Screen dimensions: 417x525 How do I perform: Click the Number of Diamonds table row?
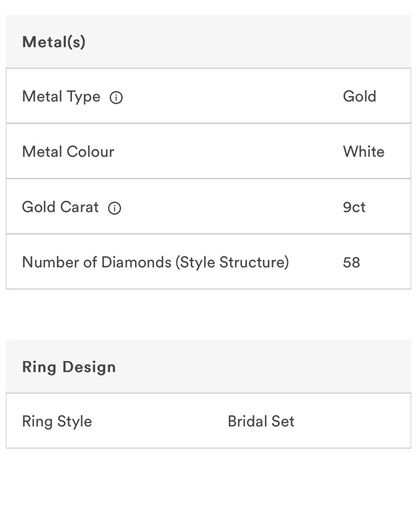pos(208,261)
